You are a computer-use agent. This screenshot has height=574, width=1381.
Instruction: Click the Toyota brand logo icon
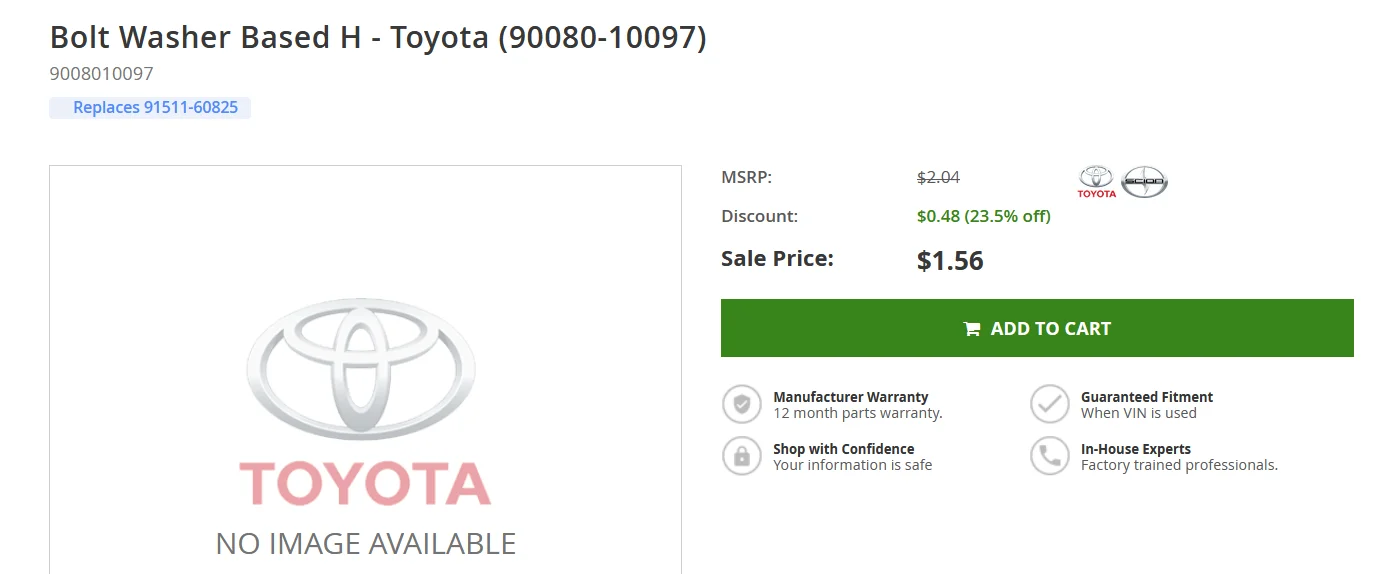tap(1096, 182)
